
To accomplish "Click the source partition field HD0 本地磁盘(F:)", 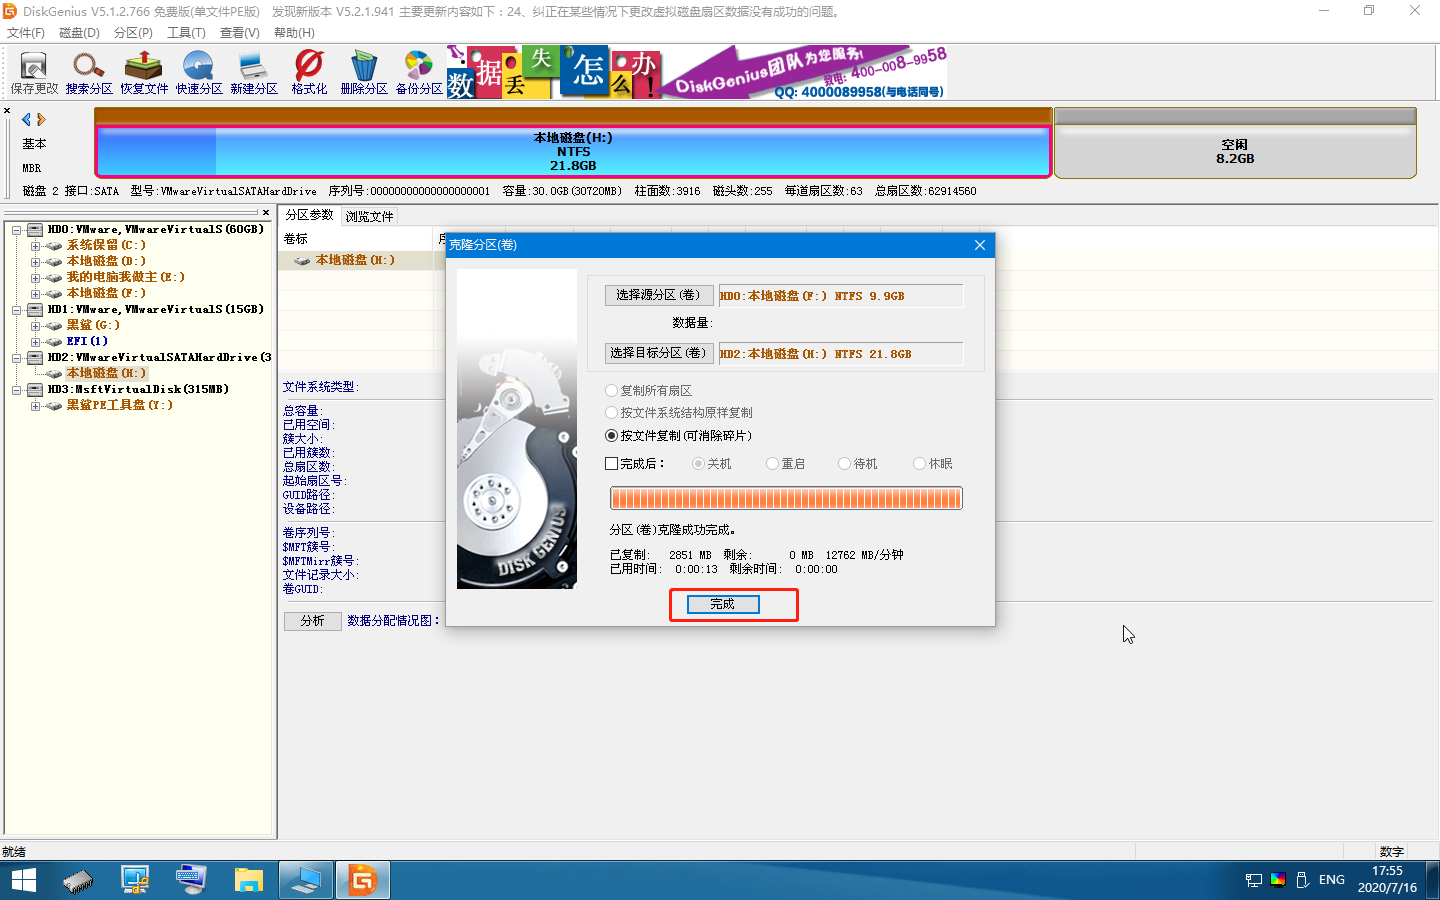I will tap(840, 296).
